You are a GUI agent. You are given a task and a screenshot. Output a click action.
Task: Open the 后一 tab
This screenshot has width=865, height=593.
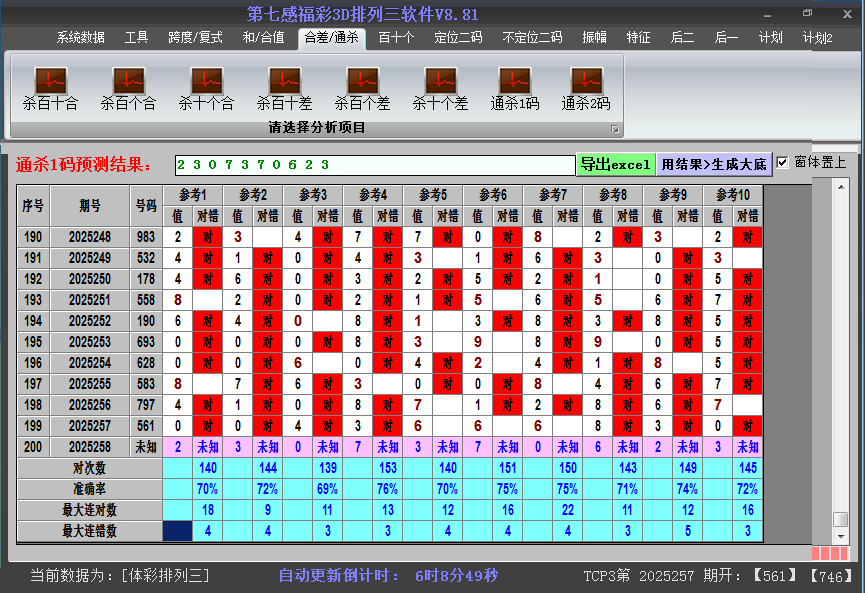point(726,38)
